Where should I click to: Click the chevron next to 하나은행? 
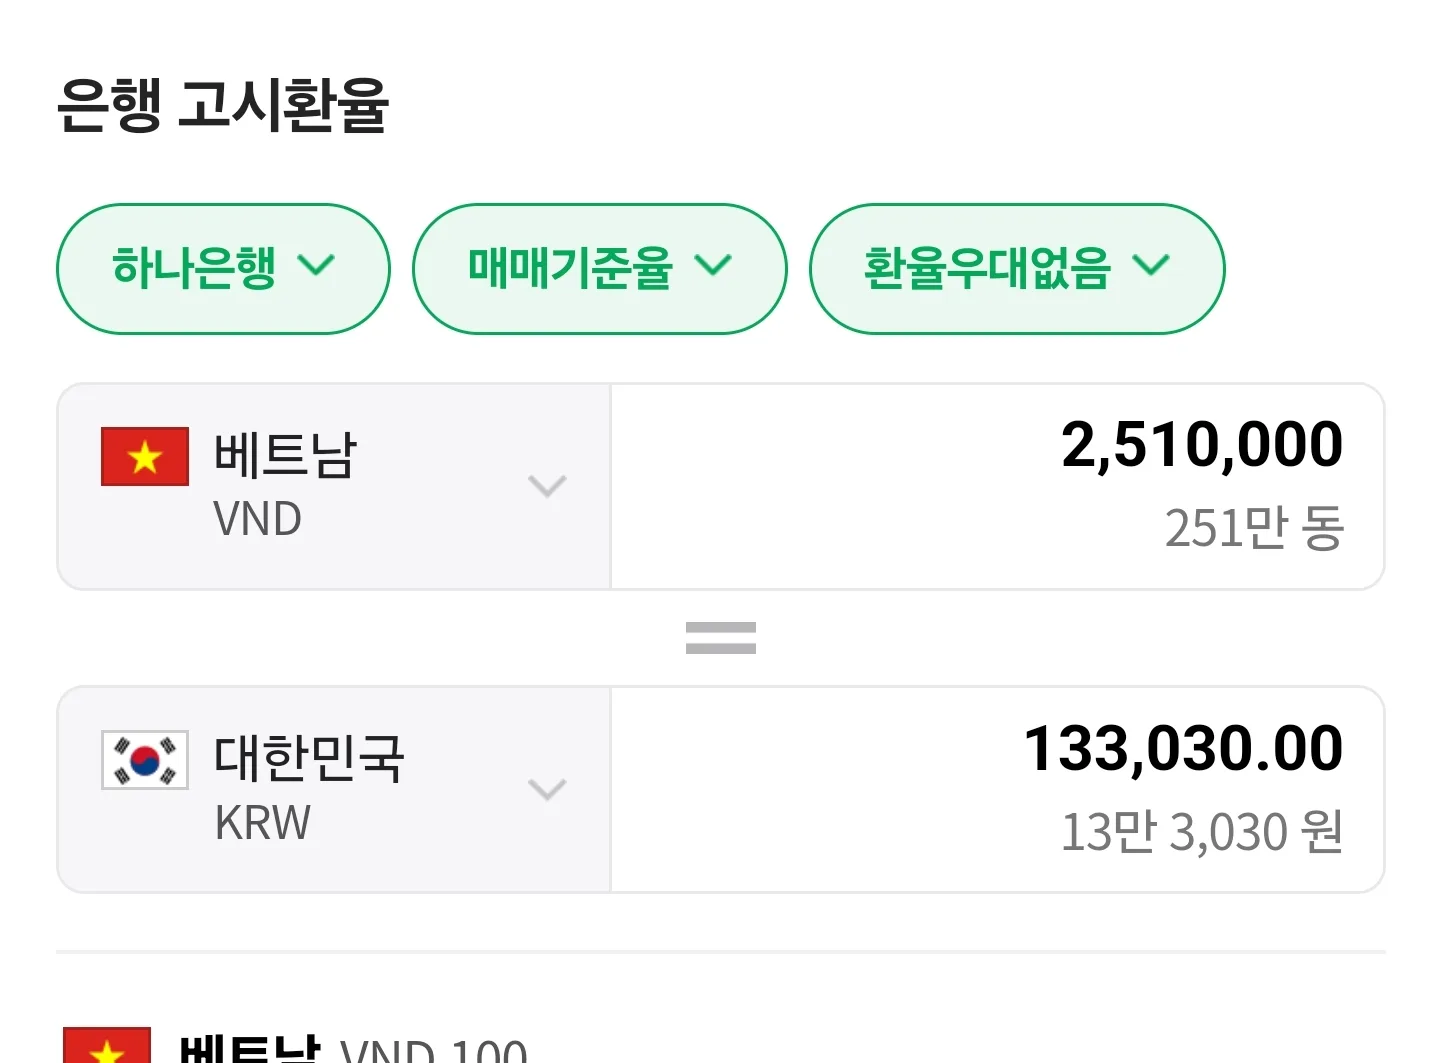pos(317,265)
